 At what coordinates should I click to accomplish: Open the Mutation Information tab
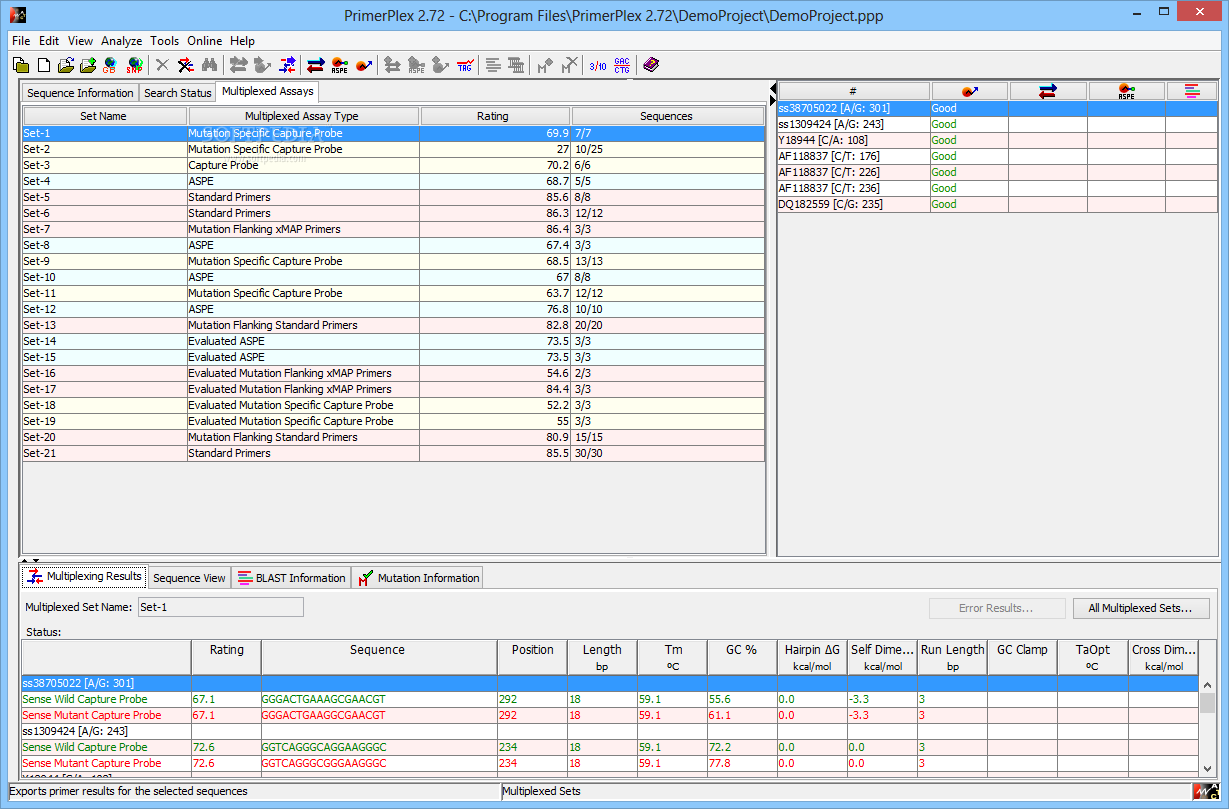tap(418, 578)
